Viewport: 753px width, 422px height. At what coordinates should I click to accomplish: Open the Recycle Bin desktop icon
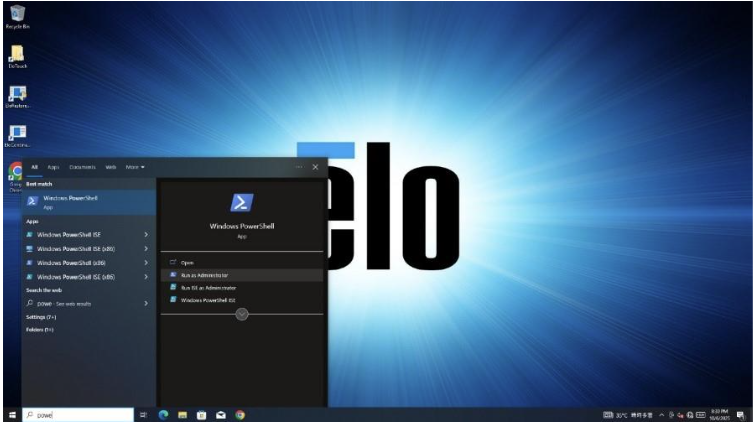click(x=17, y=17)
